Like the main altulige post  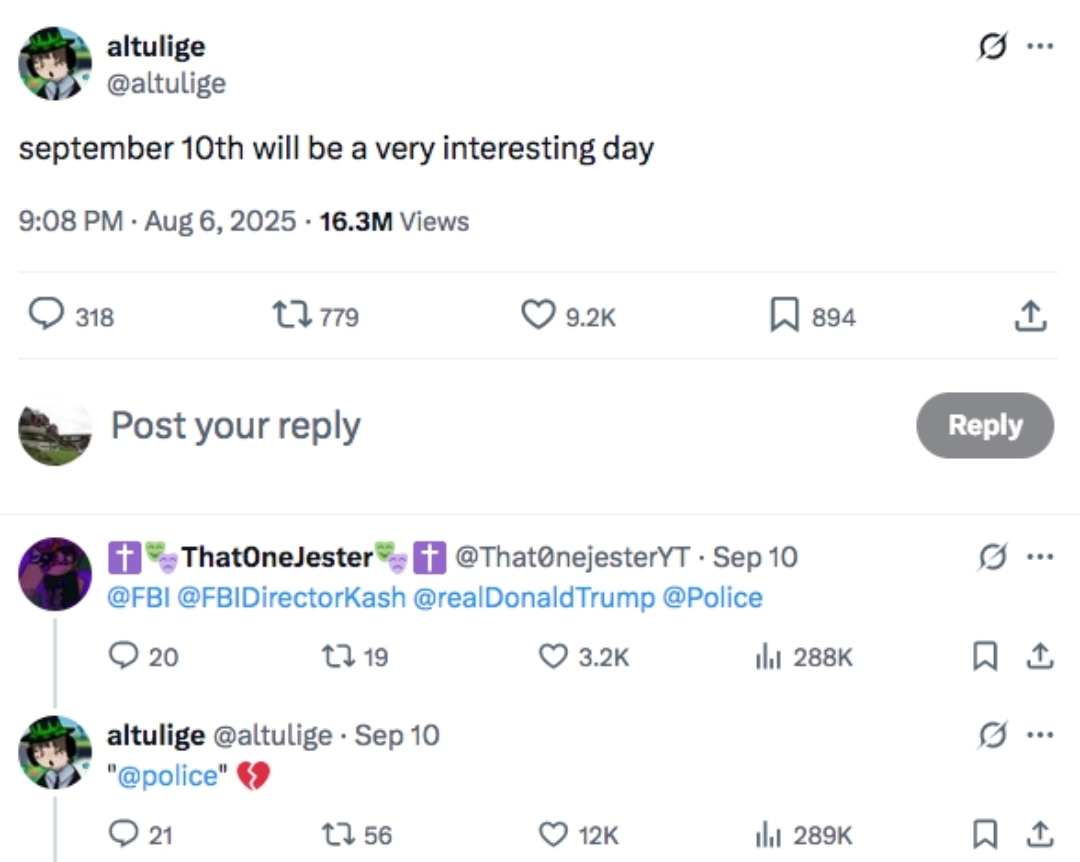[538, 316]
